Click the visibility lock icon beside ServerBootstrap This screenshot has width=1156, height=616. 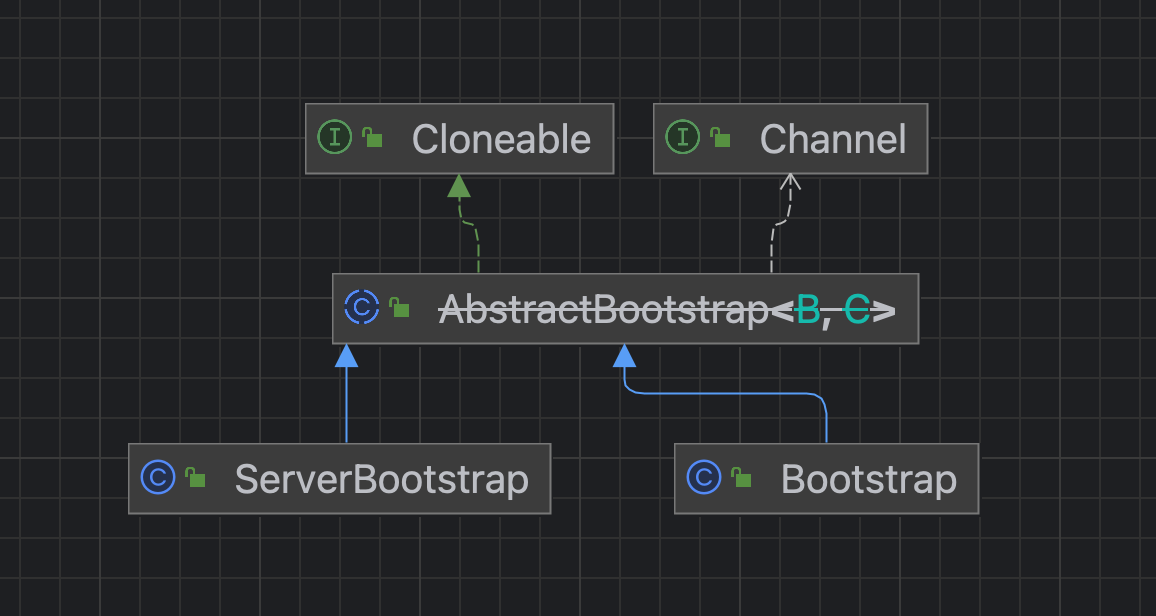coord(196,478)
